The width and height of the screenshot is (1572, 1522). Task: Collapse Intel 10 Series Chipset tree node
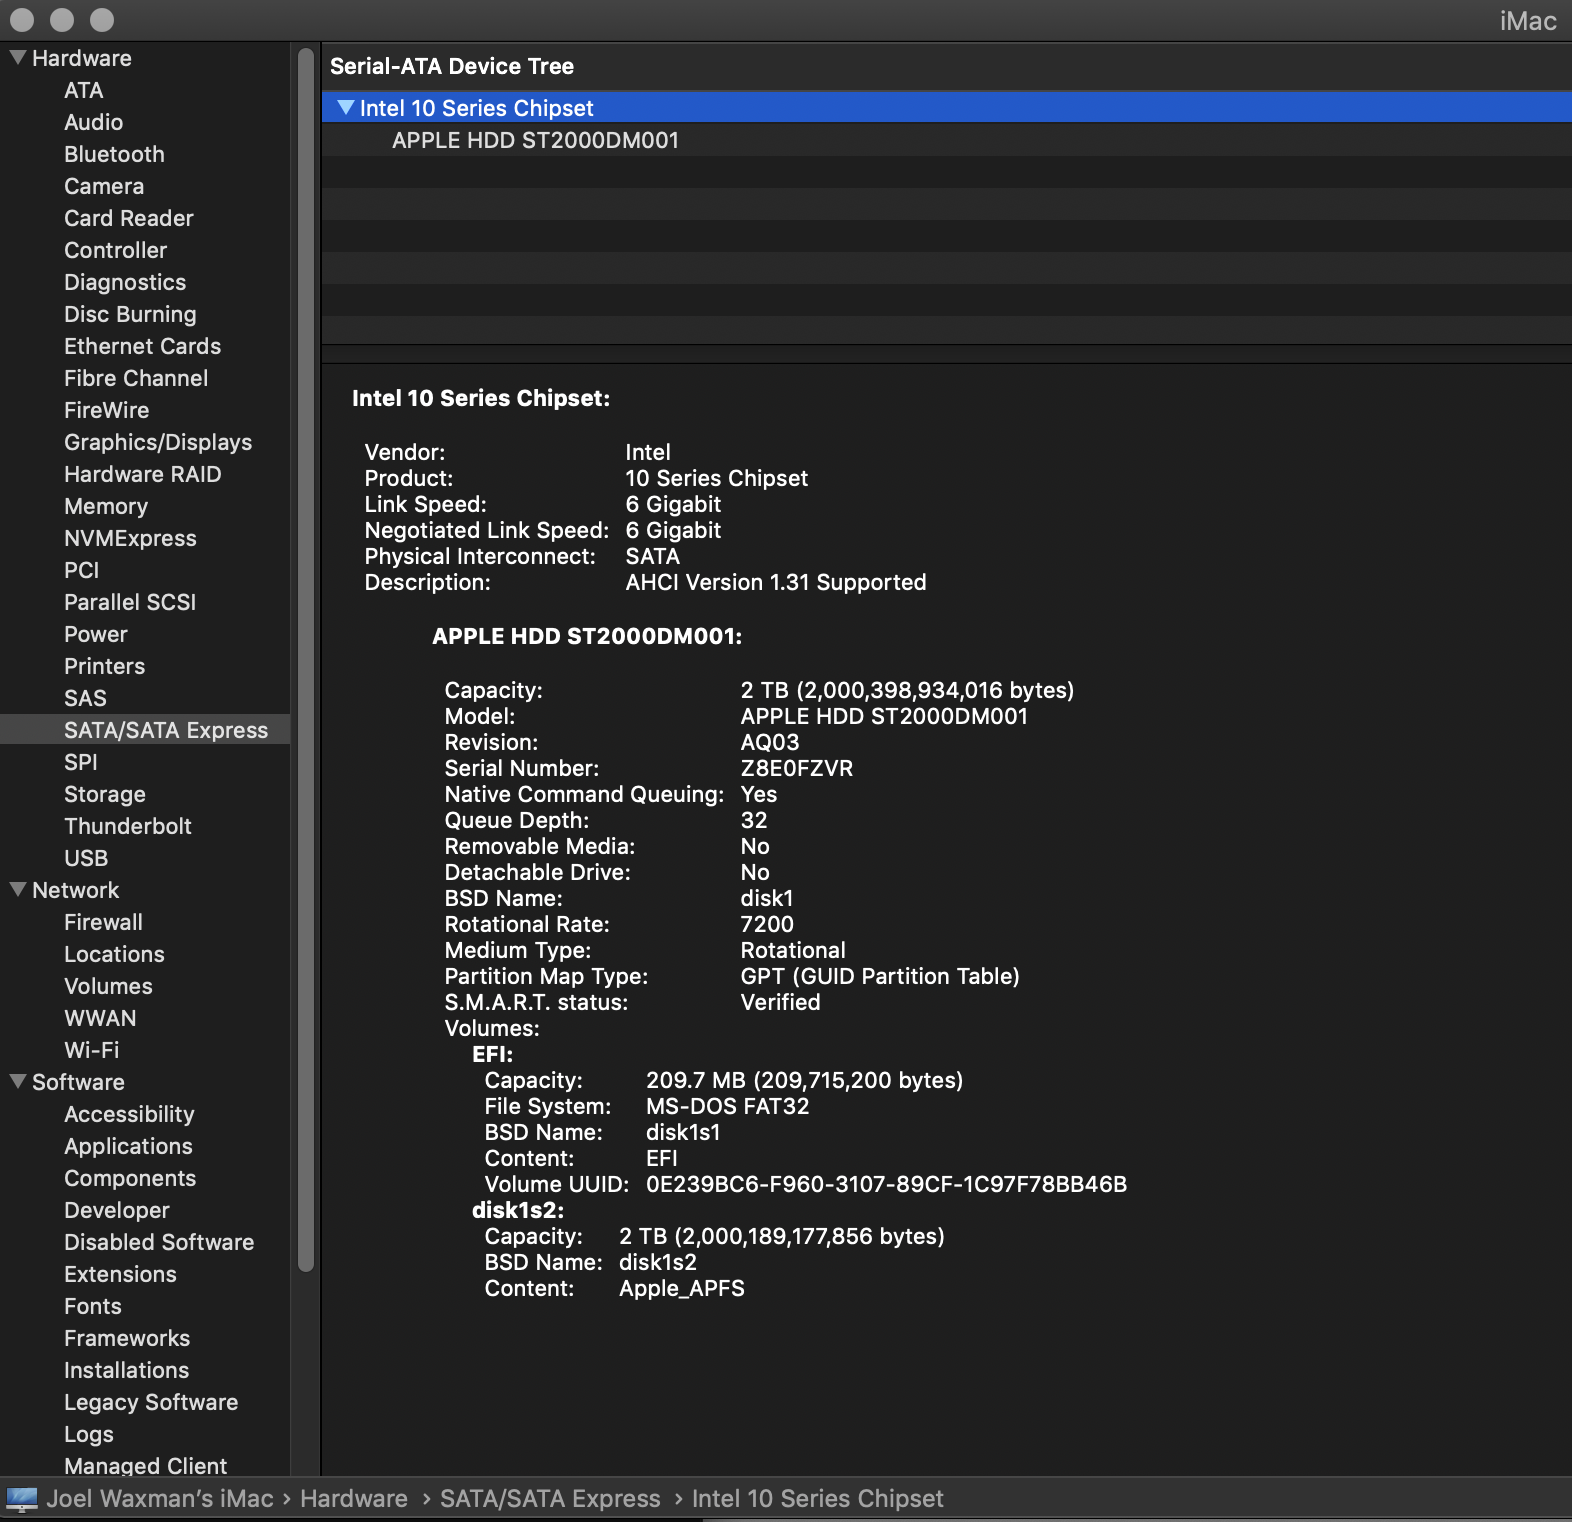[346, 108]
